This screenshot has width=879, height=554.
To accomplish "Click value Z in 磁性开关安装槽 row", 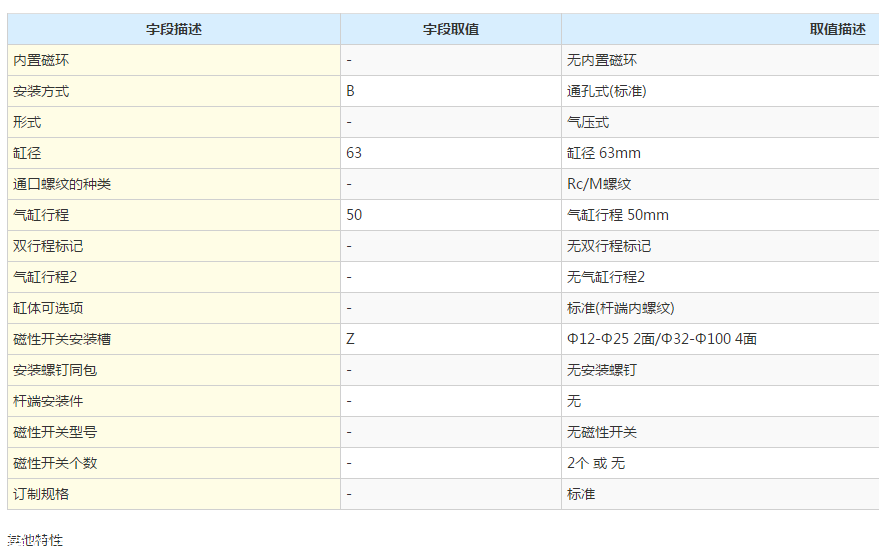I will 351,339.
